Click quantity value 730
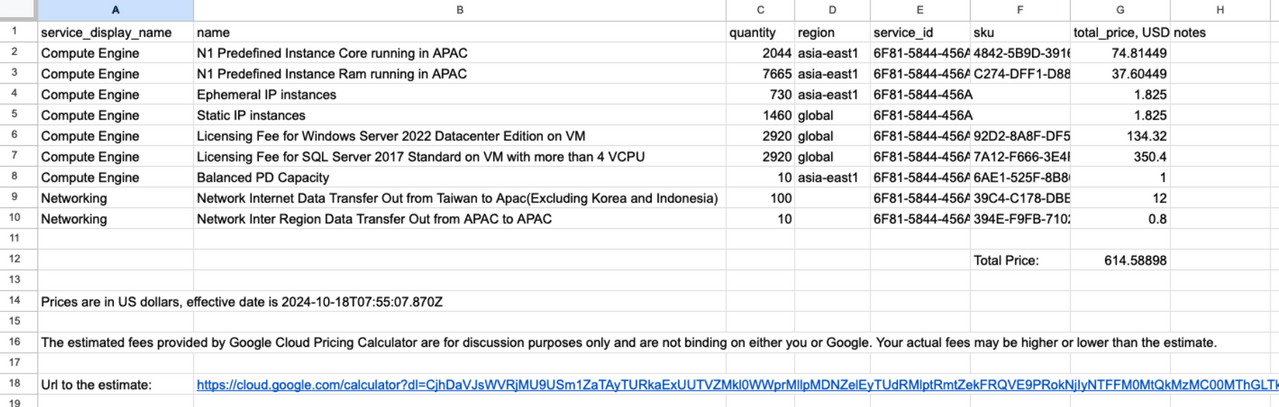The width and height of the screenshot is (1279, 407). [x=760, y=95]
